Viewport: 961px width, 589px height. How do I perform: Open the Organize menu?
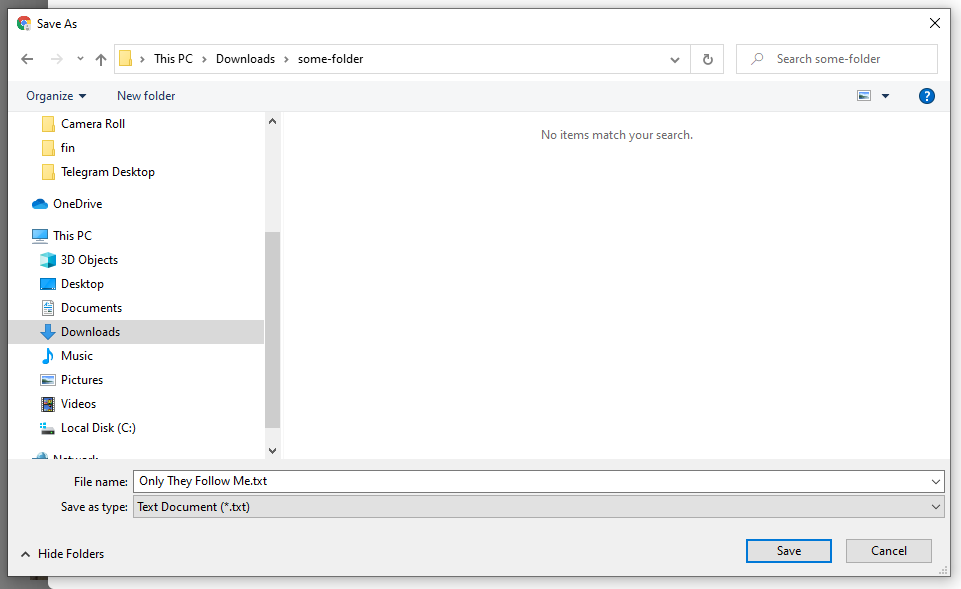tap(56, 96)
